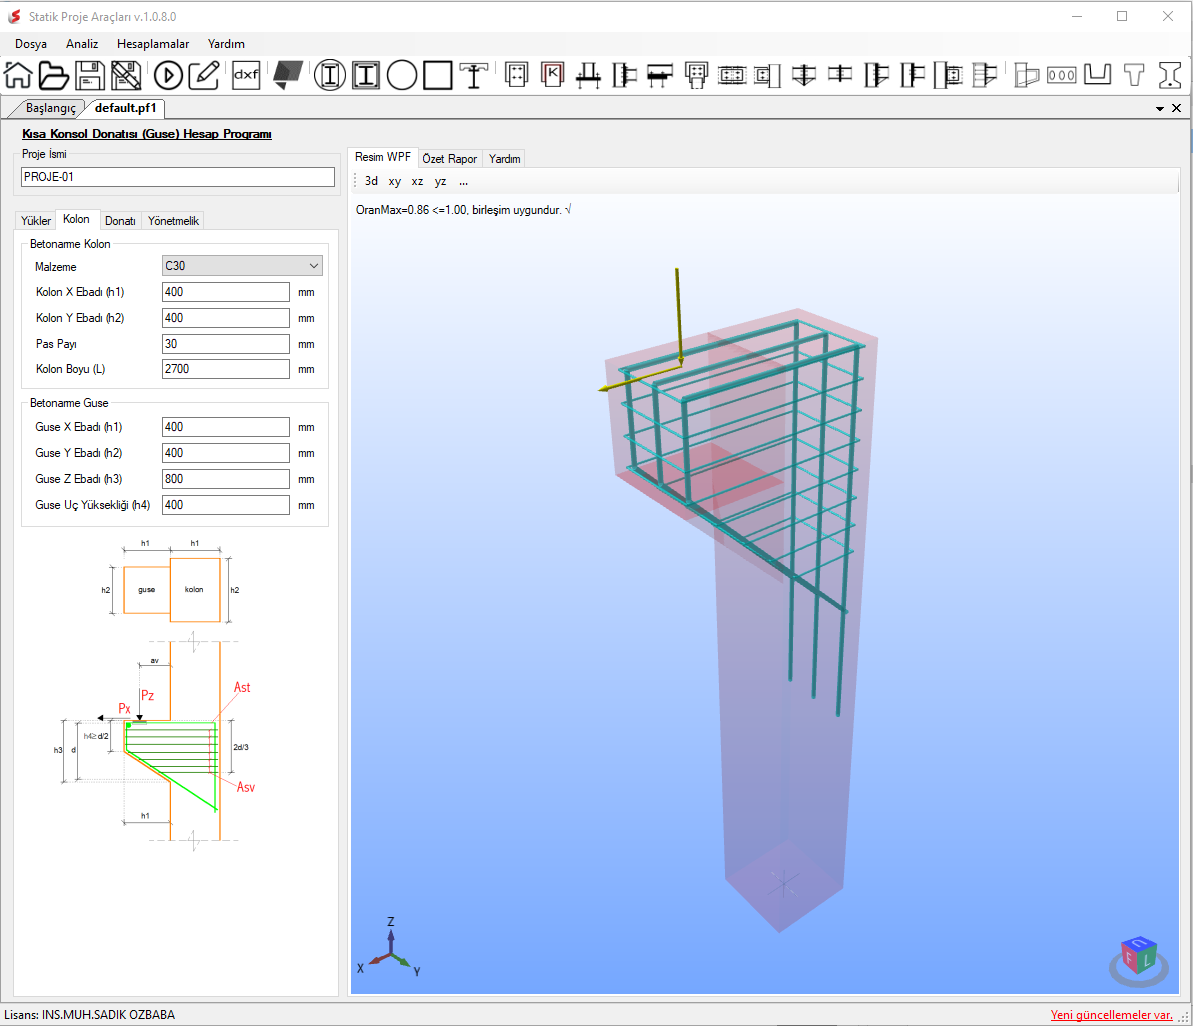The width and height of the screenshot is (1193, 1026).
Task: Select the U-shaped channel section icon
Action: 1097,75
